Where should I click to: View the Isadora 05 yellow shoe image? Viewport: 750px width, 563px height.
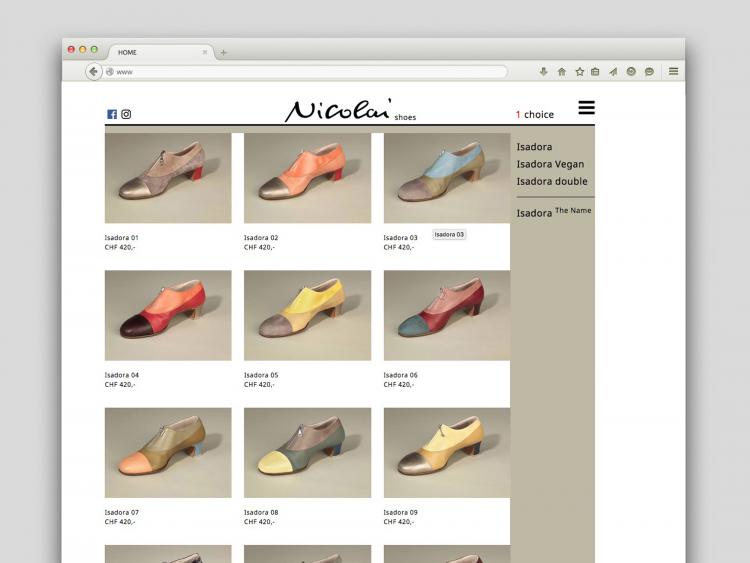coord(308,315)
